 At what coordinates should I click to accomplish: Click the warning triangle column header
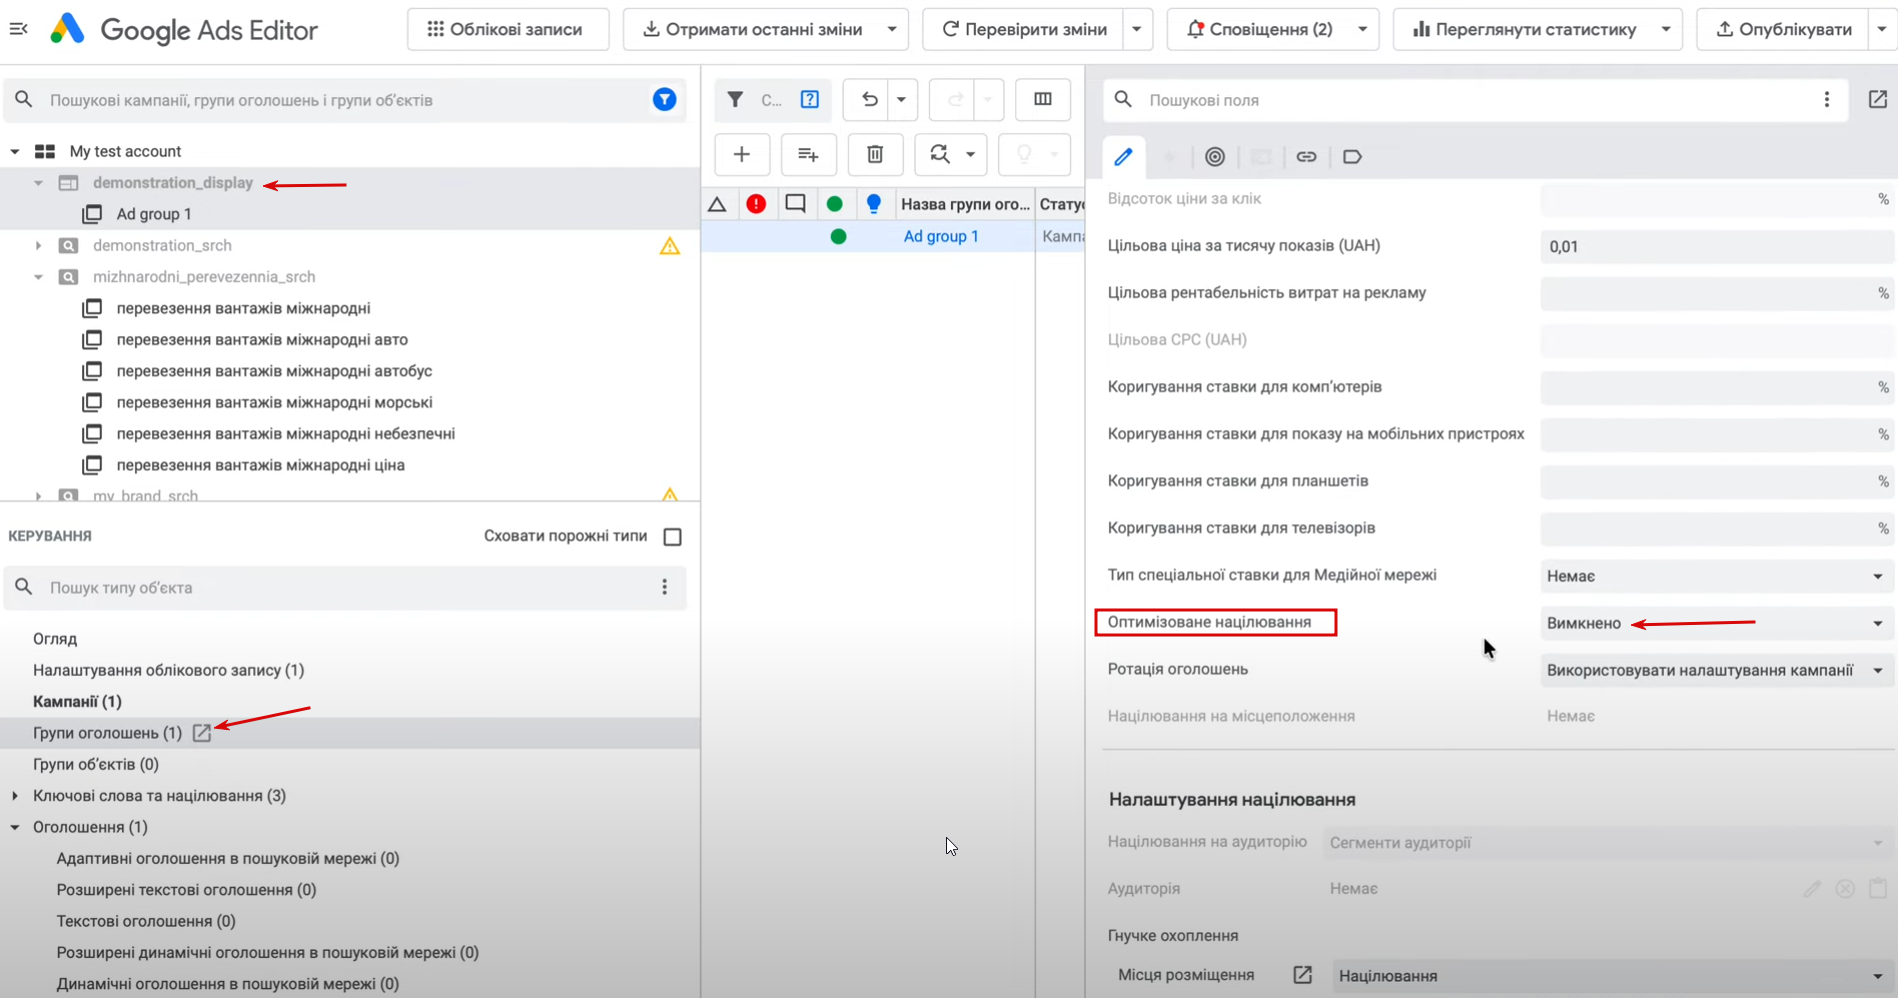click(717, 204)
